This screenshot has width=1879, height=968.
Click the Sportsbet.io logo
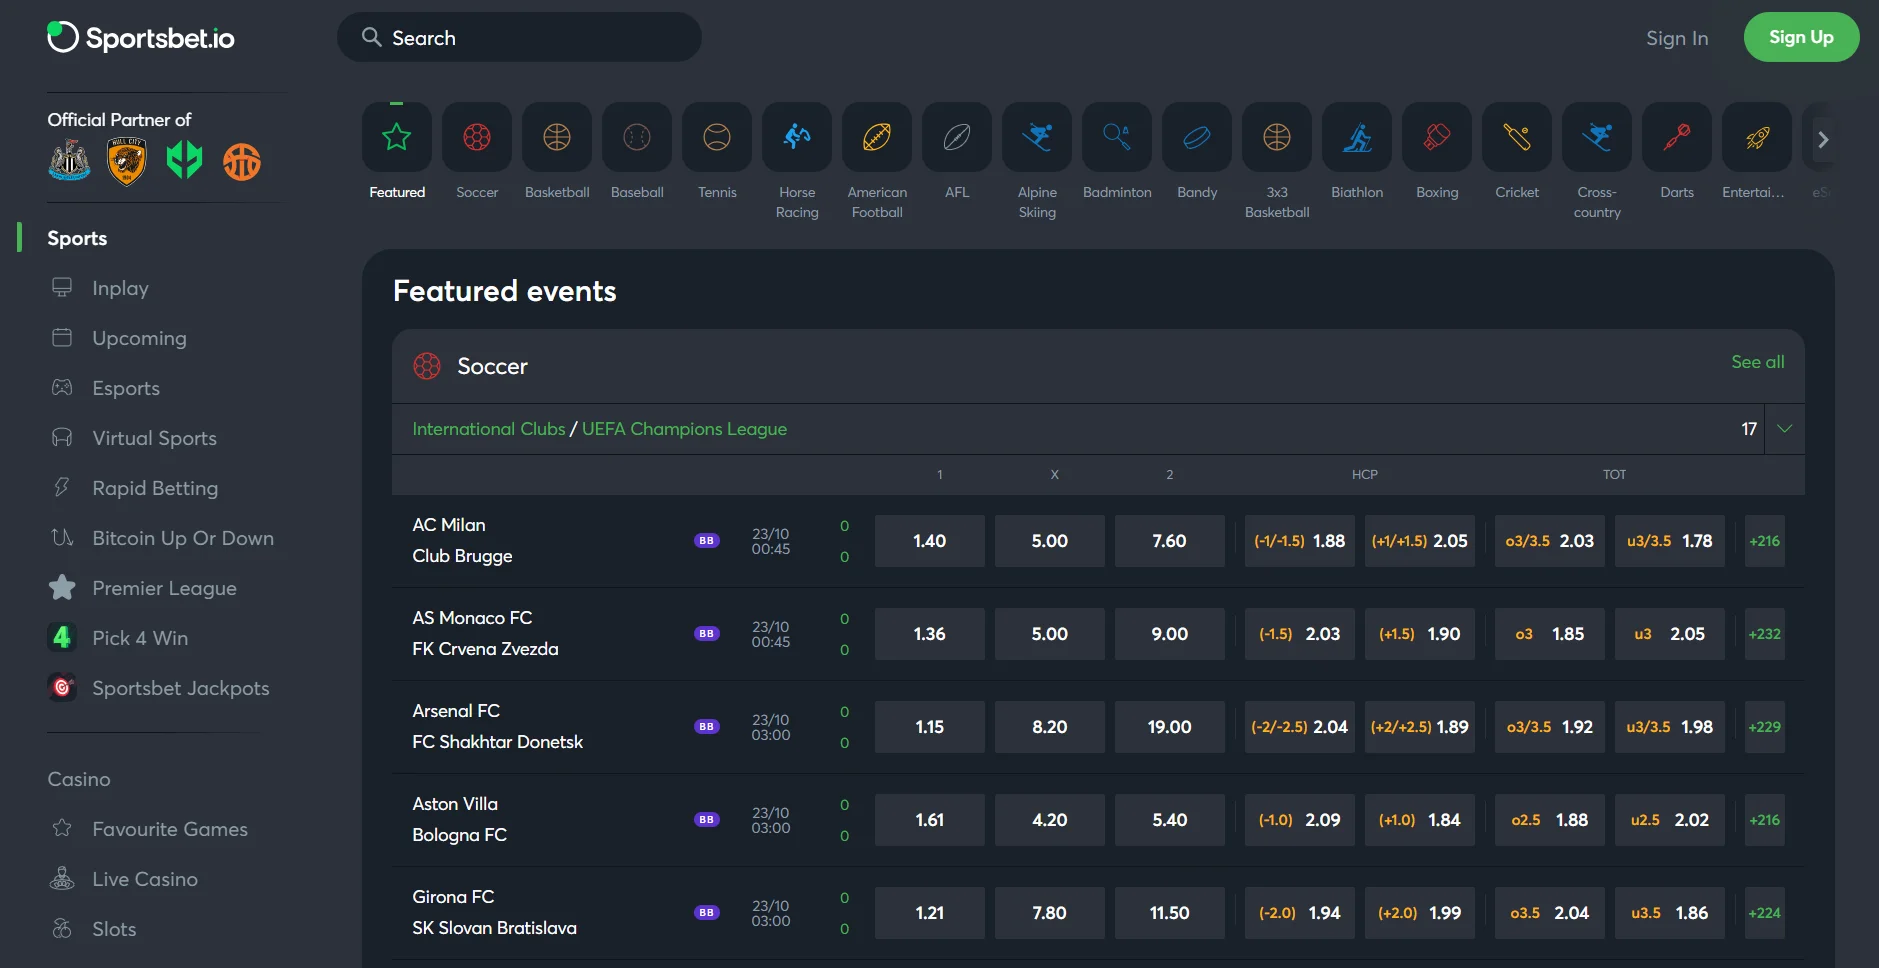[141, 38]
